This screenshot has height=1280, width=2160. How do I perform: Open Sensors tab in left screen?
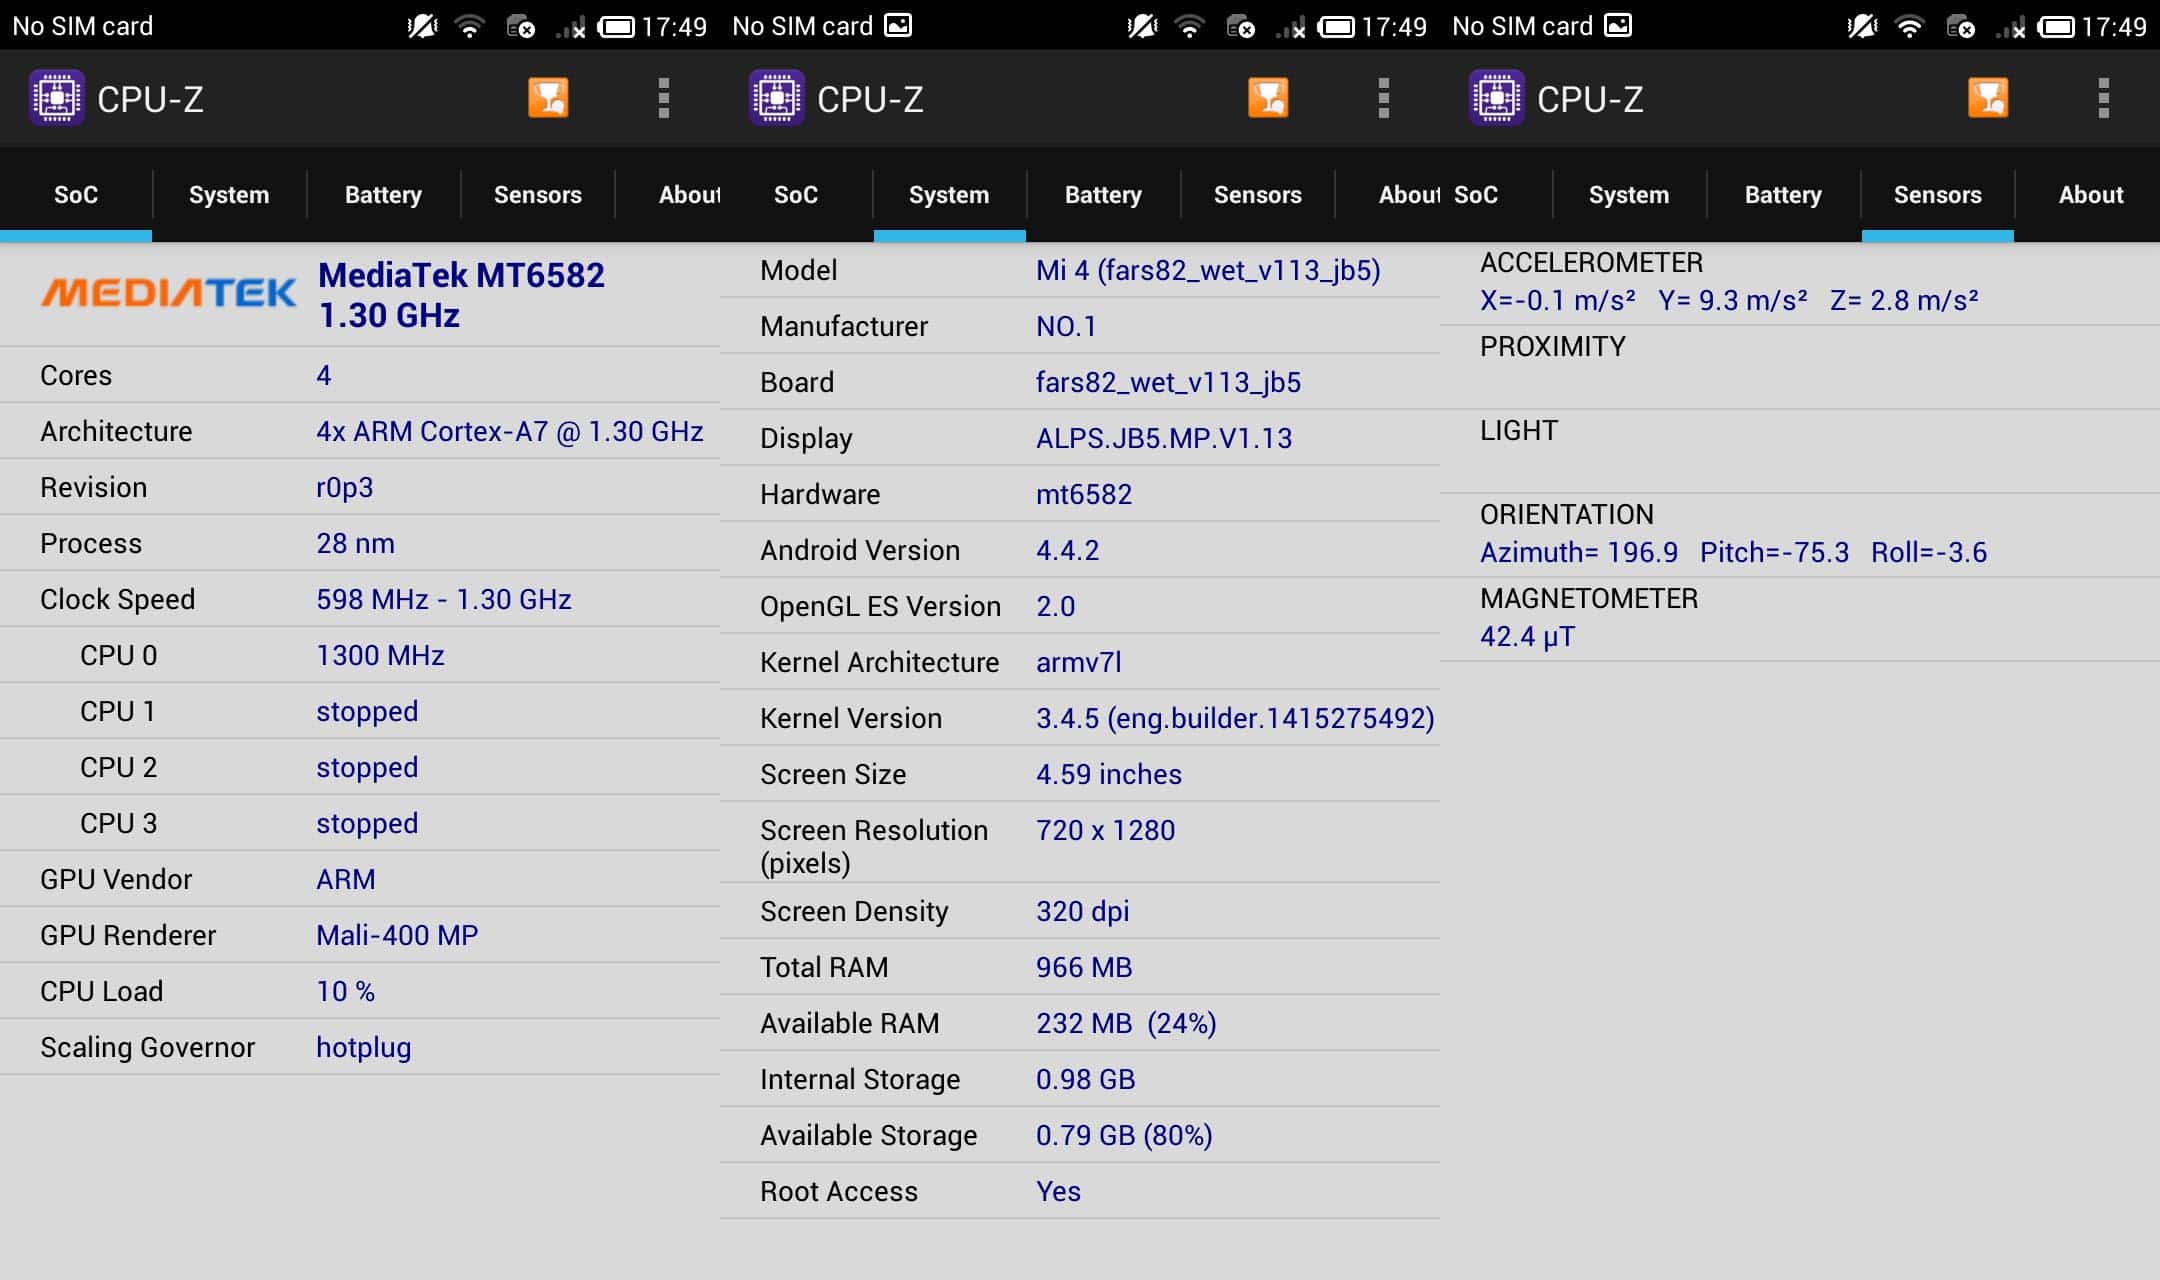537,195
